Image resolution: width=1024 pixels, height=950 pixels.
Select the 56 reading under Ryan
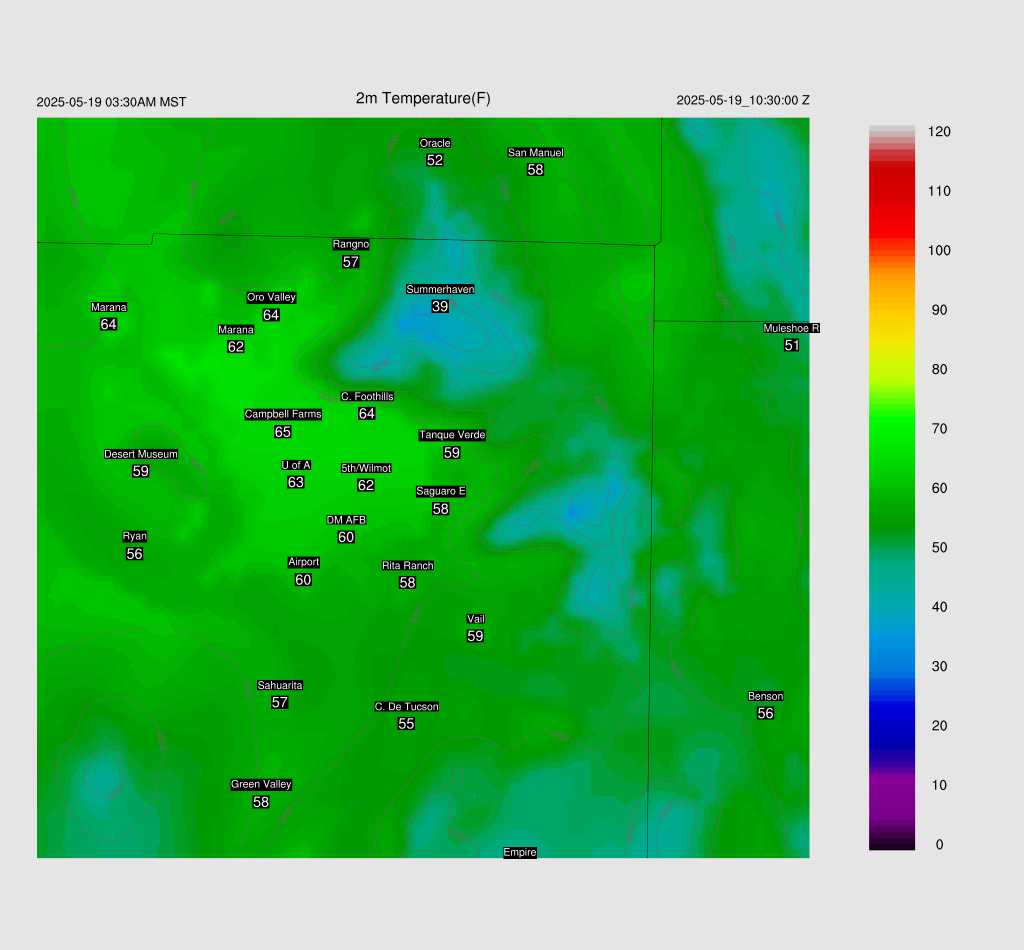click(135, 554)
